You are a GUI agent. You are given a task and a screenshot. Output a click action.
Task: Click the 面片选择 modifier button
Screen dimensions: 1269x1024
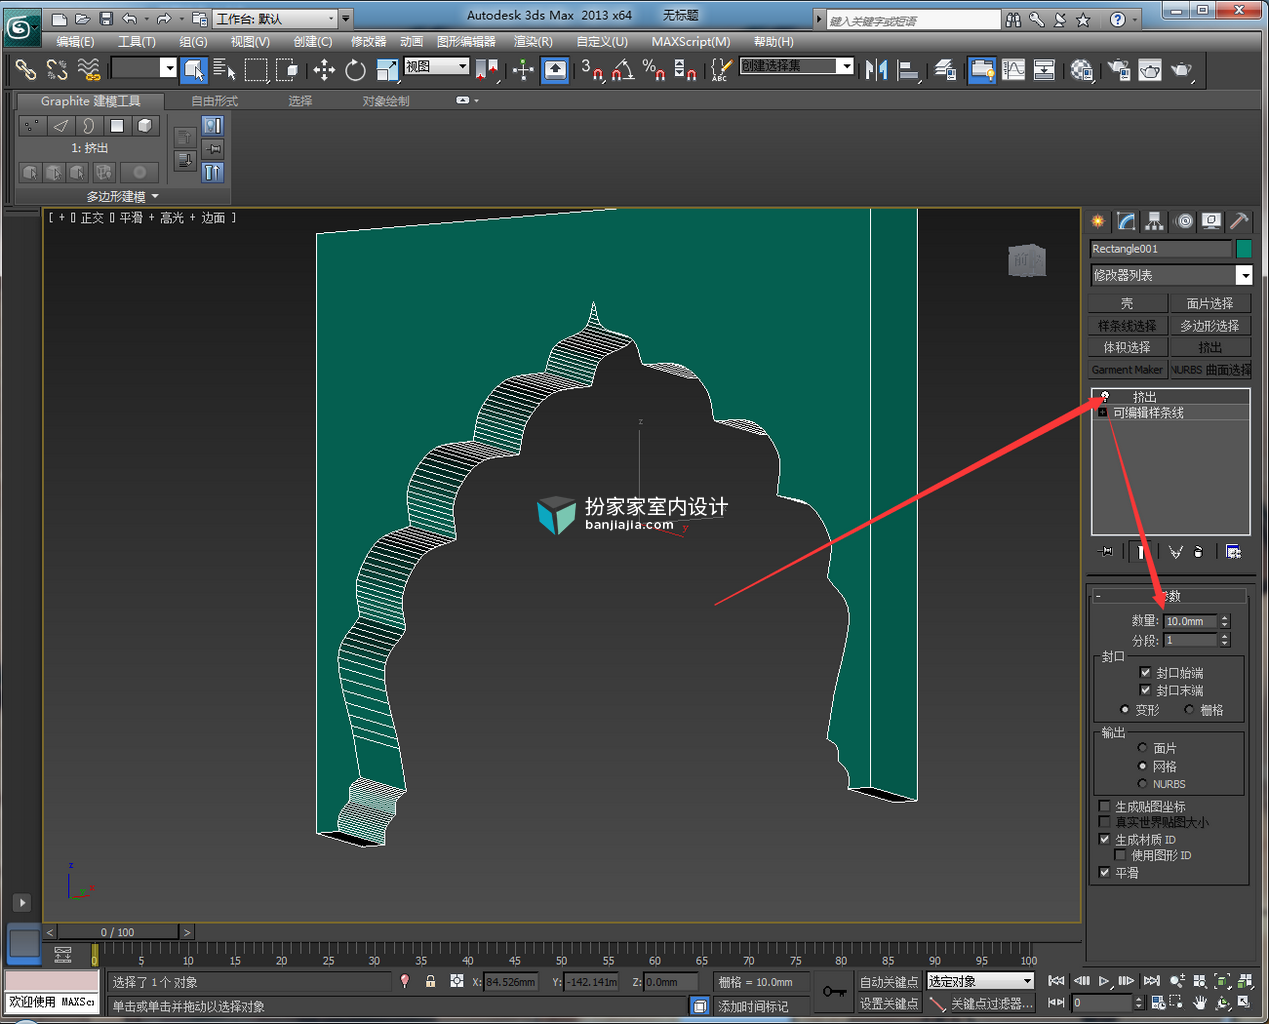click(1210, 303)
